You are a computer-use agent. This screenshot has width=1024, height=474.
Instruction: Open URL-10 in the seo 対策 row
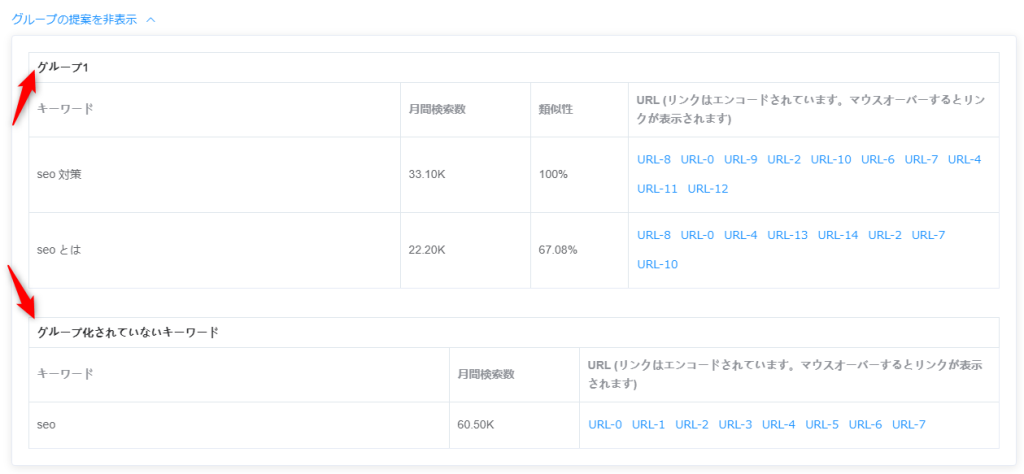pos(831,159)
